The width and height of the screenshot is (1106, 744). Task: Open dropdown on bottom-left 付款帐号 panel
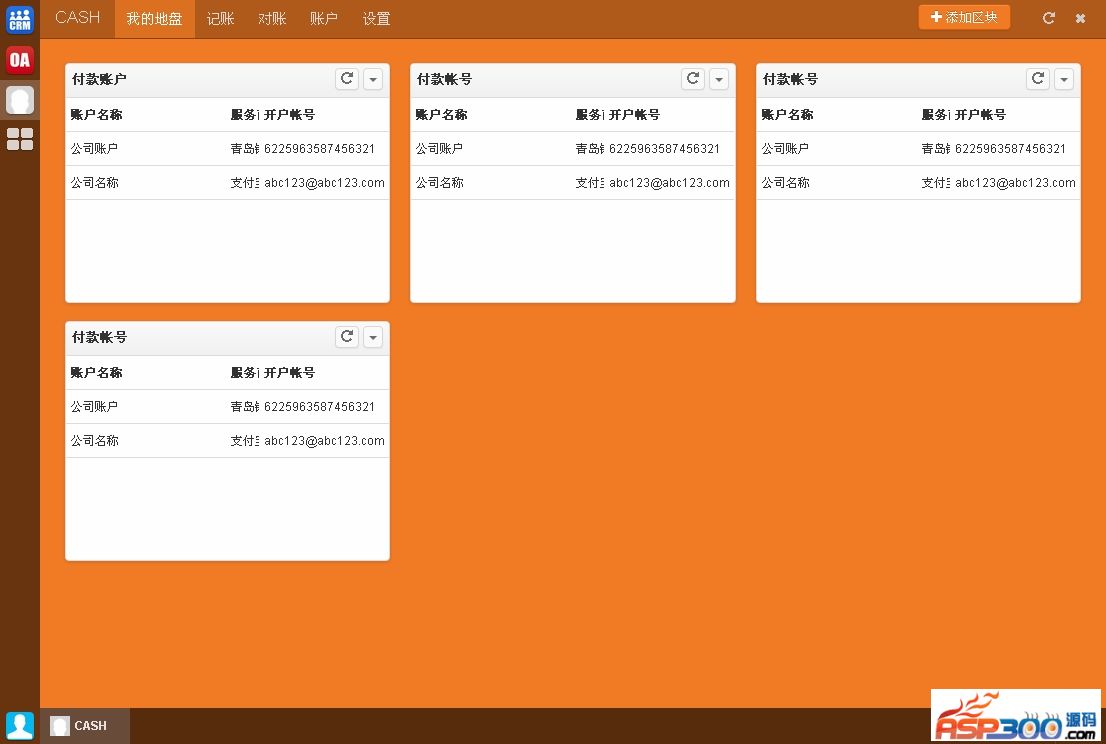point(373,338)
